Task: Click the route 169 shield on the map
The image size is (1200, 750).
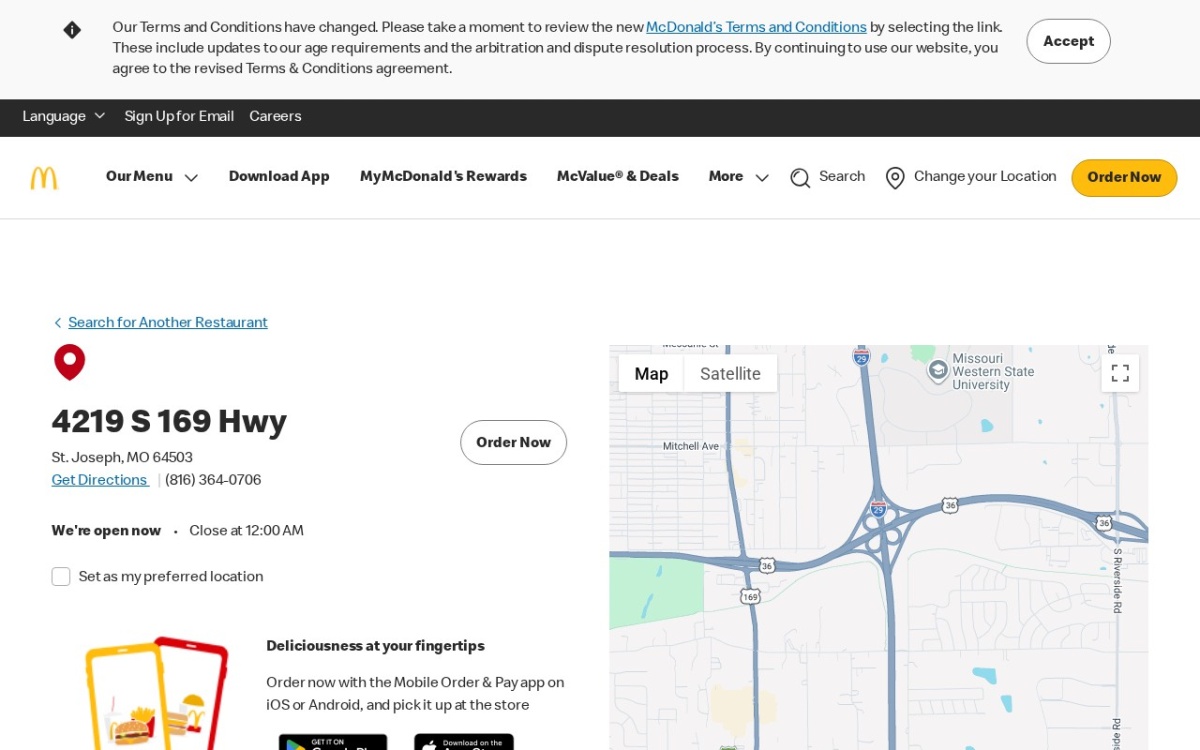Action: pyautogui.click(x=750, y=596)
